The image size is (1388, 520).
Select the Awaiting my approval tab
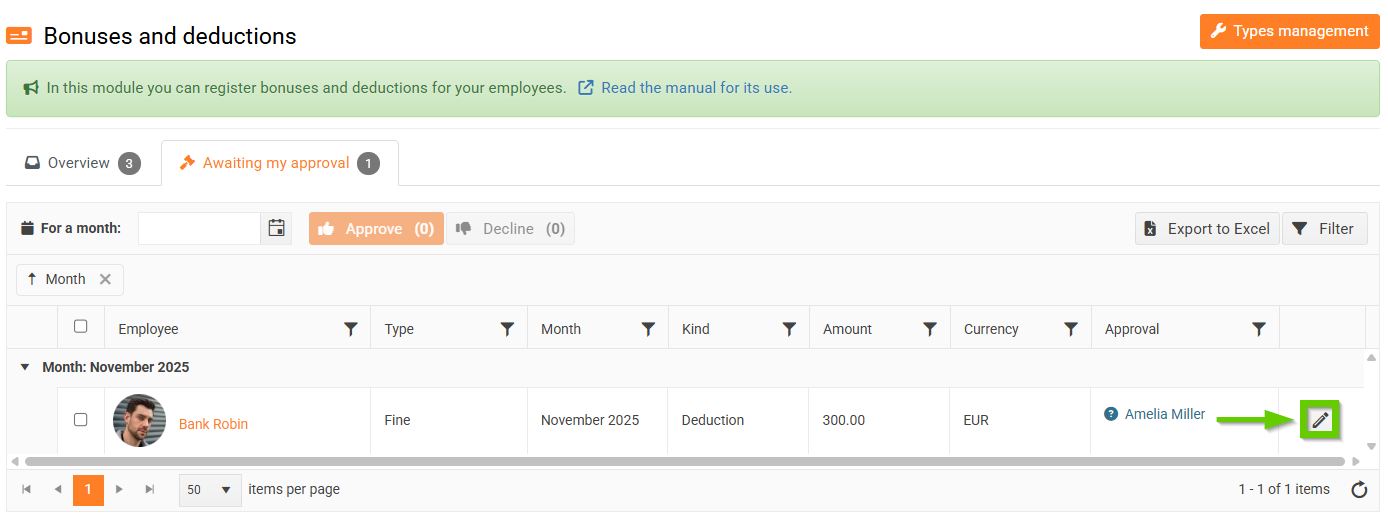[x=278, y=163]
